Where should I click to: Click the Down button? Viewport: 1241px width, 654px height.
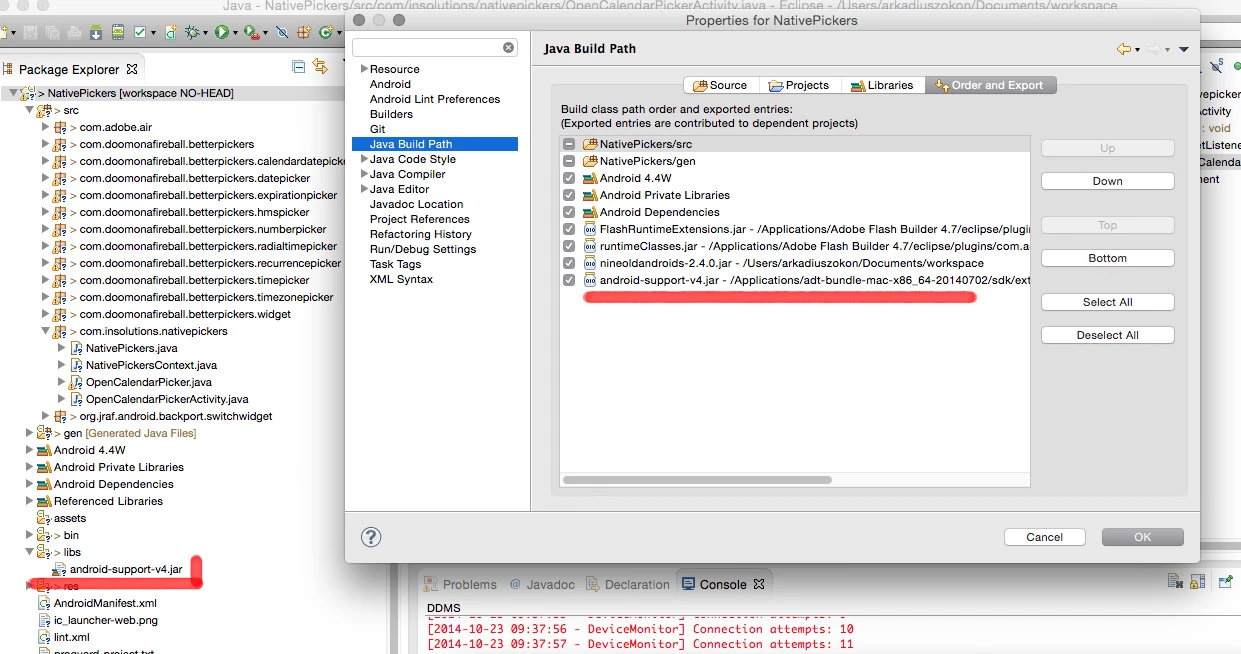pyautogui.click(x=1107, y=181)
